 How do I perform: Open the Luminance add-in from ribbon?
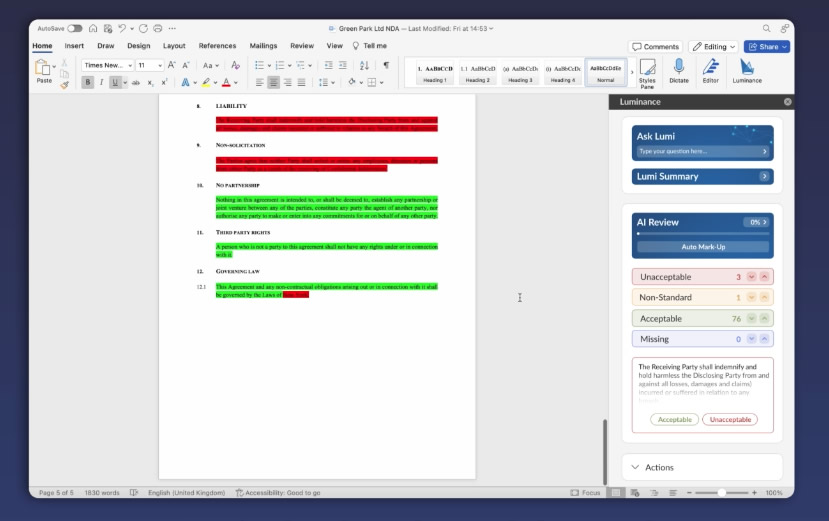pos(746,70)
